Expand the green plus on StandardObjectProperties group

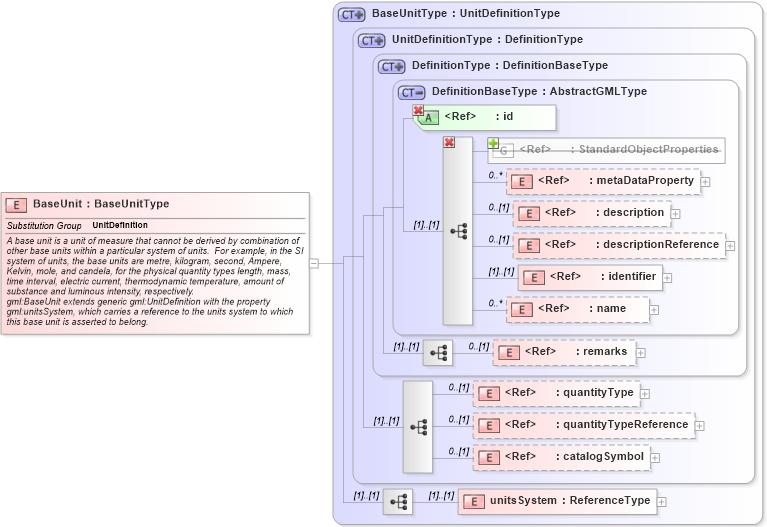[x=493, y=143]
